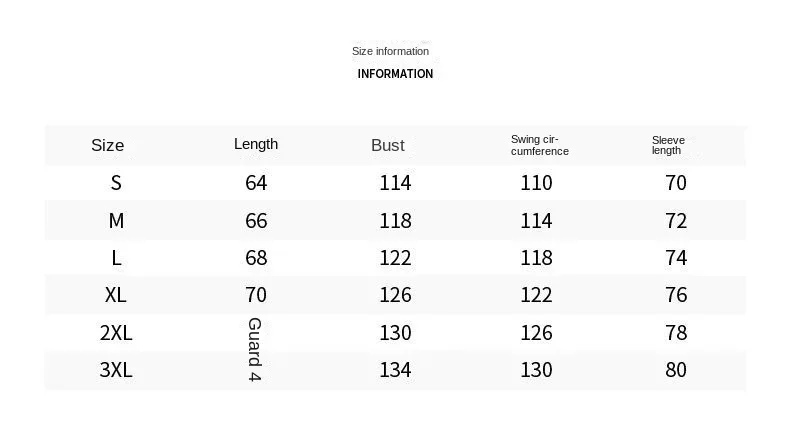
Task: Click the Swing circumference column header
Action: click(x=540, y=145)
